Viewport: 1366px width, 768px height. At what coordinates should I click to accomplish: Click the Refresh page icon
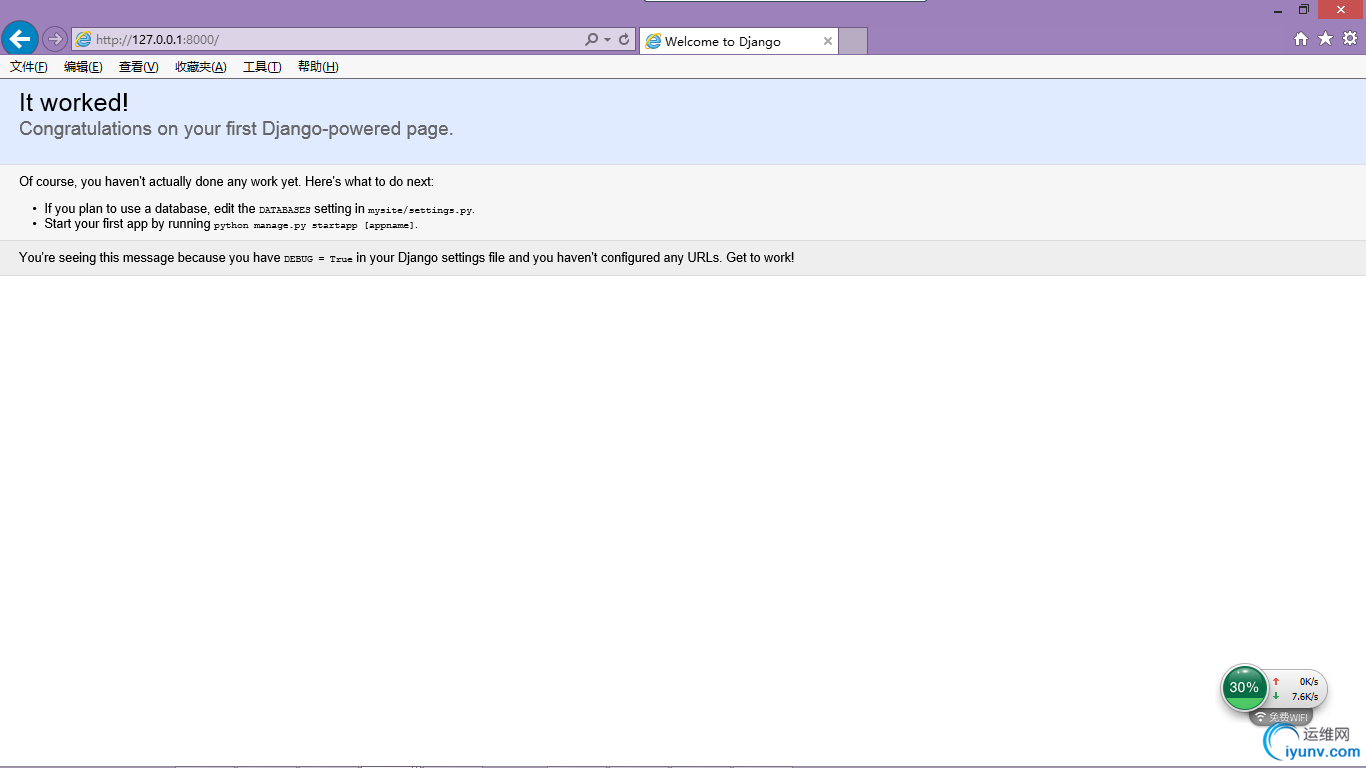(624, 39)
